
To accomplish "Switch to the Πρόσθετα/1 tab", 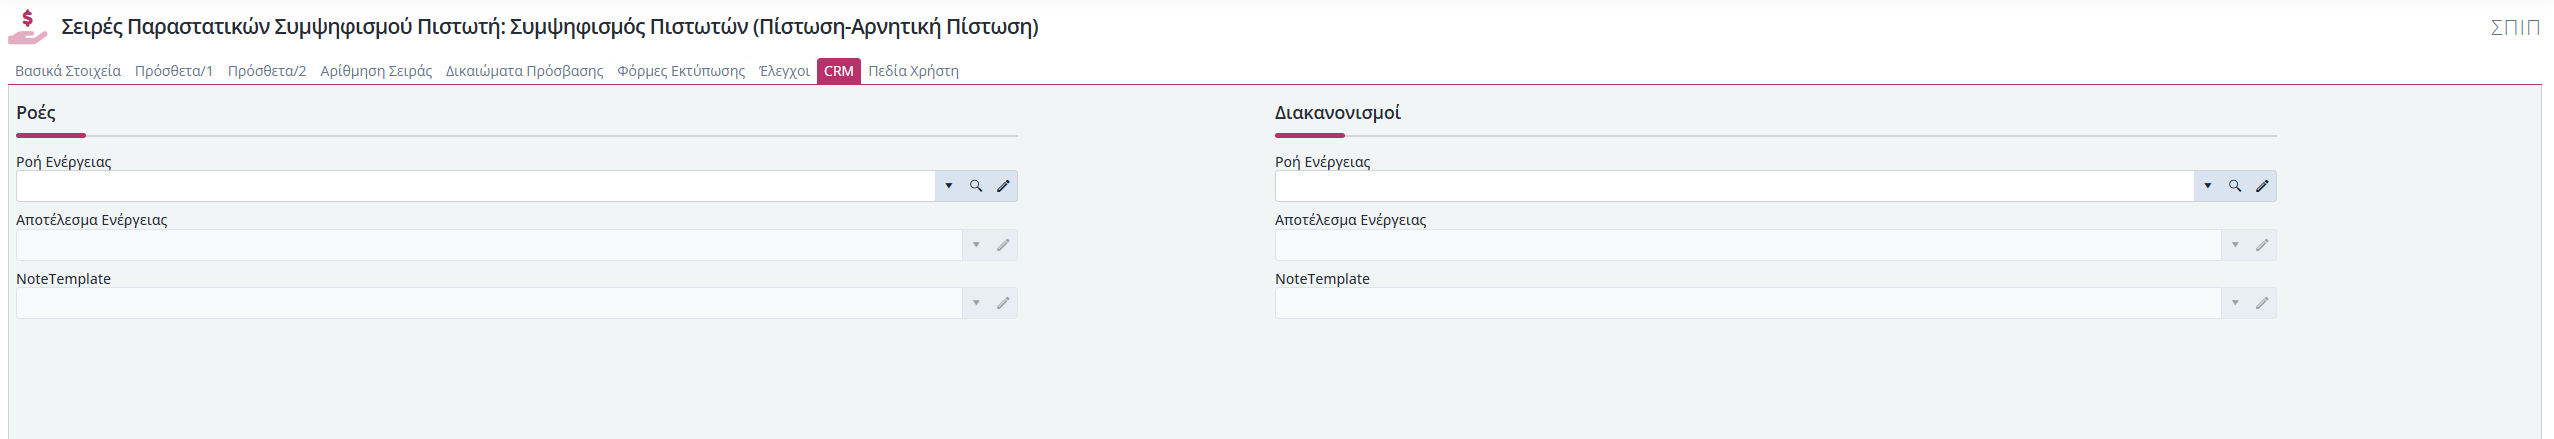I will [x=174, y=71].
